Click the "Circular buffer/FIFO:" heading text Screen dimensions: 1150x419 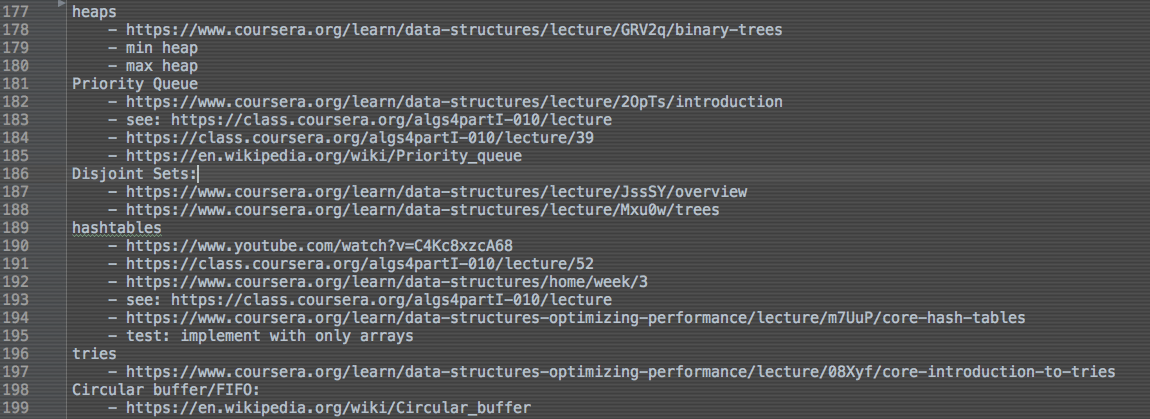coord(165,390)
